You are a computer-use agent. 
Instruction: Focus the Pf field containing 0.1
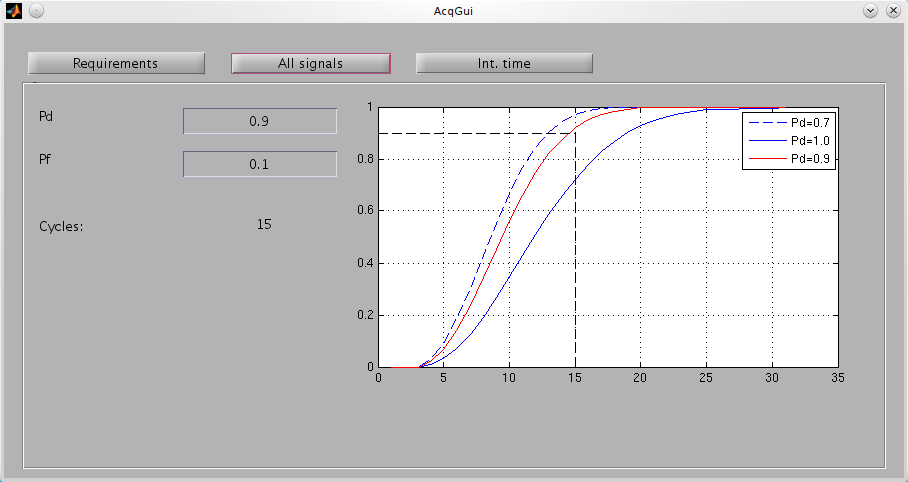point(260,164)
